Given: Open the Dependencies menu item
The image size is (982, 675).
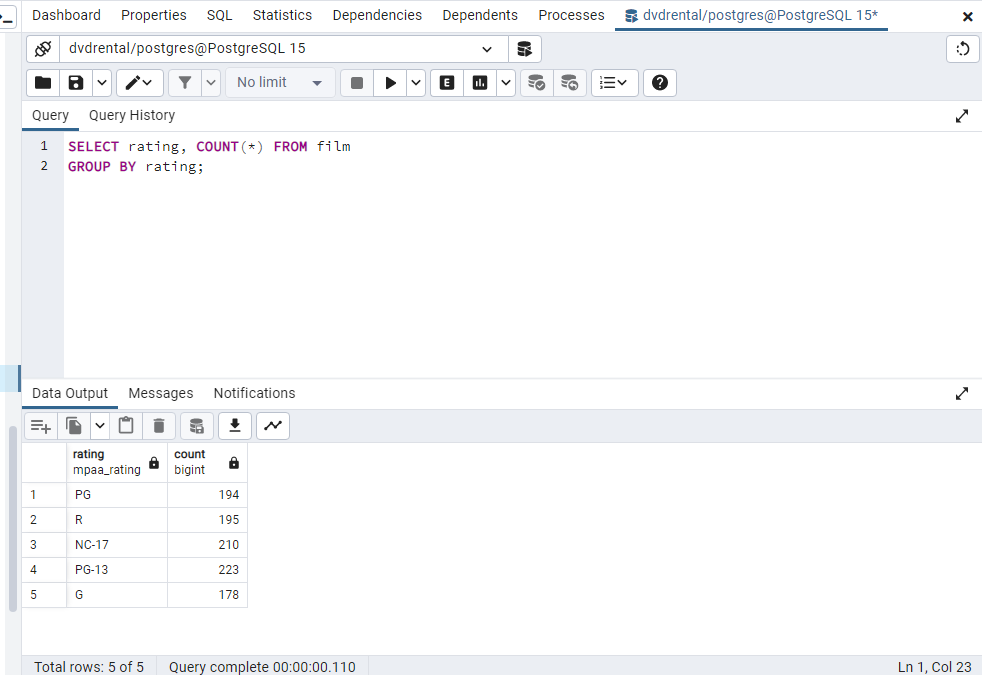Looking at the screenshot, I should click(x=377, y=15).
